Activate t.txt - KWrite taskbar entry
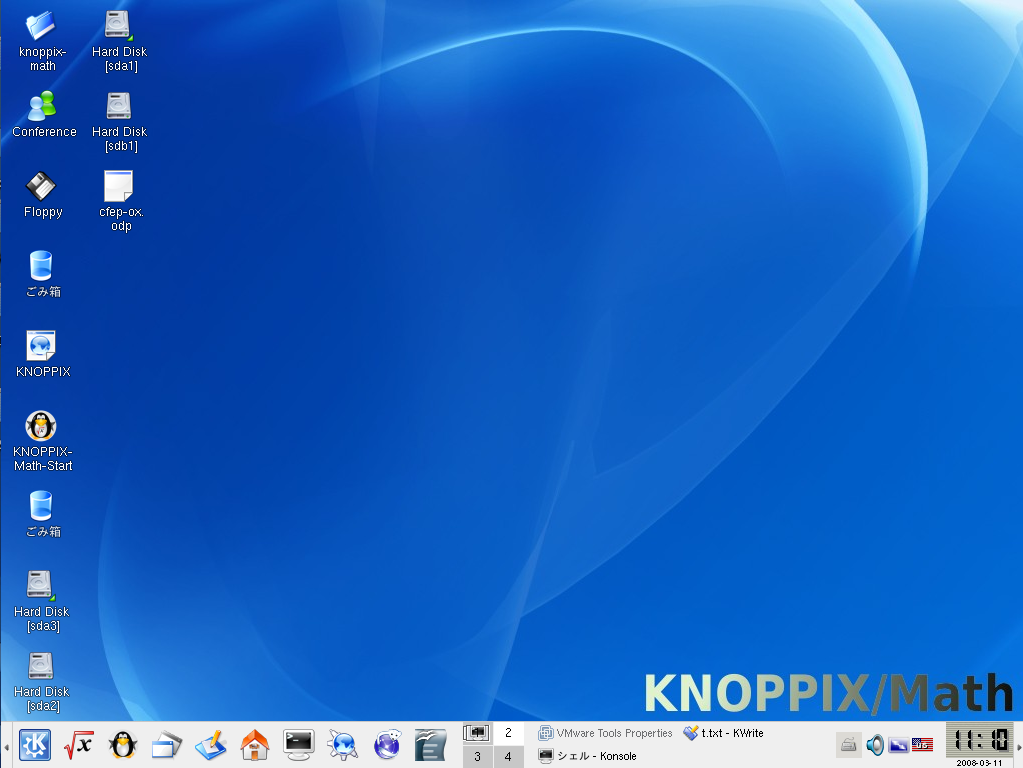 tap(723, 733)
